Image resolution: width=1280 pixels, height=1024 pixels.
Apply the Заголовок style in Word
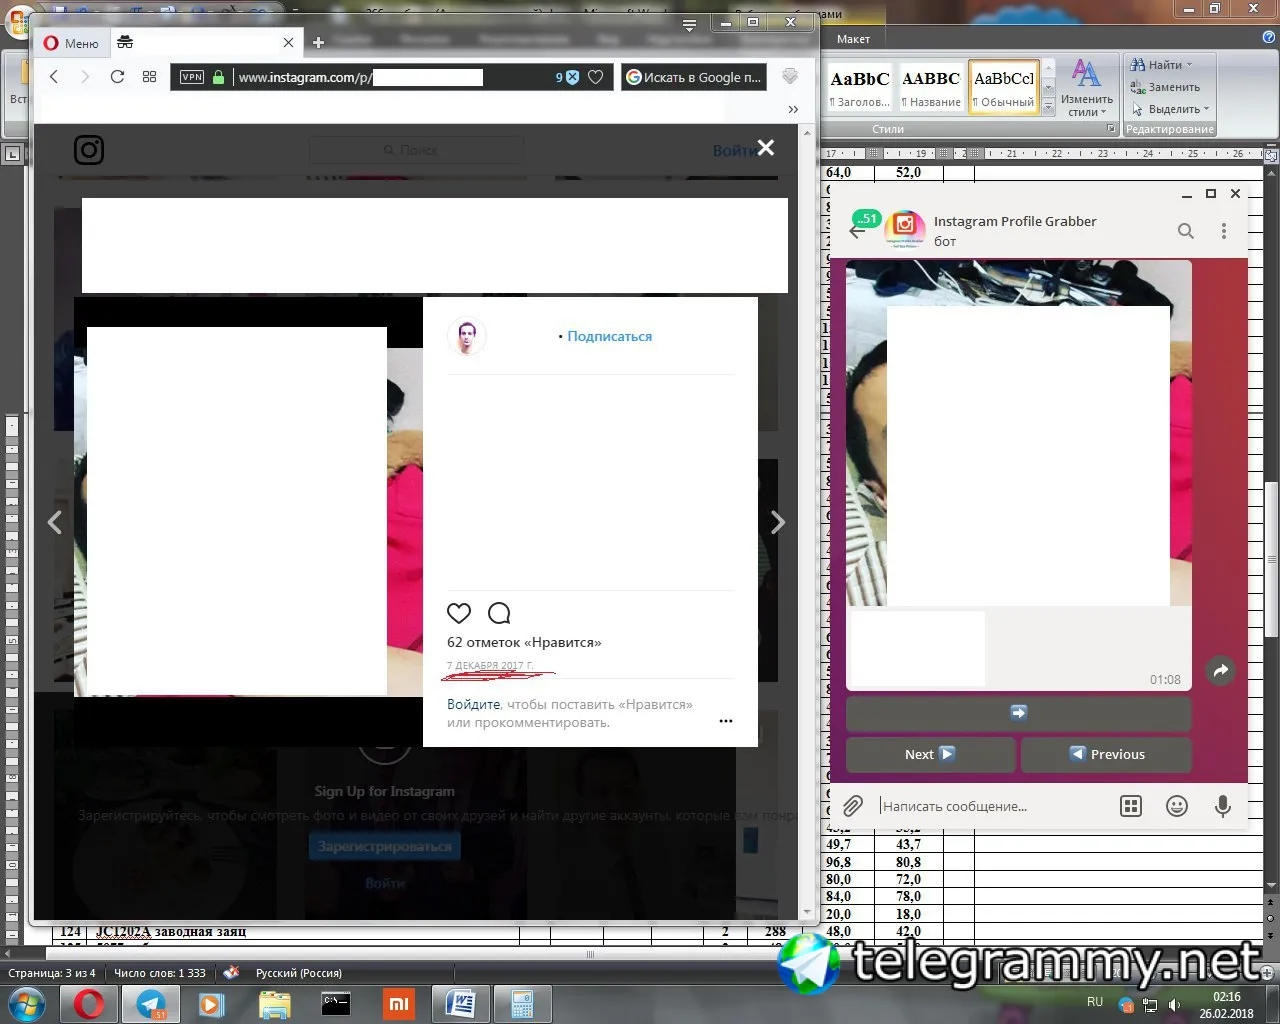tap(860, 86)
